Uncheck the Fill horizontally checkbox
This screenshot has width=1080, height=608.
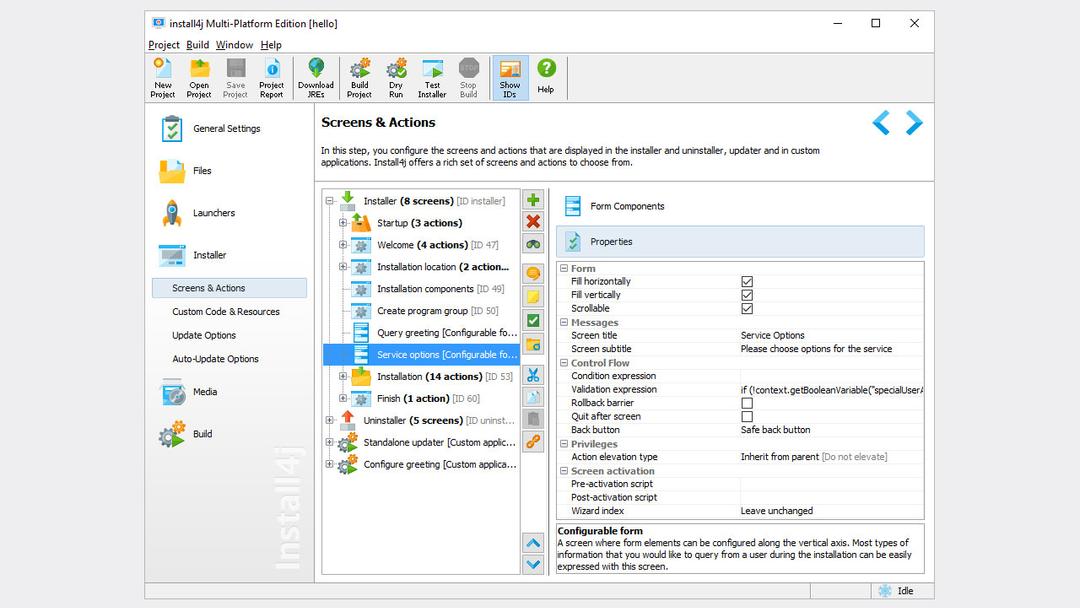click(747, 281)
